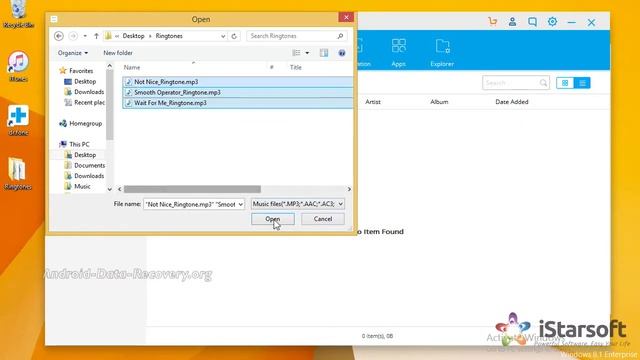Select grid view in dr.fone
The image size is (640, 360).
(565, 83)
